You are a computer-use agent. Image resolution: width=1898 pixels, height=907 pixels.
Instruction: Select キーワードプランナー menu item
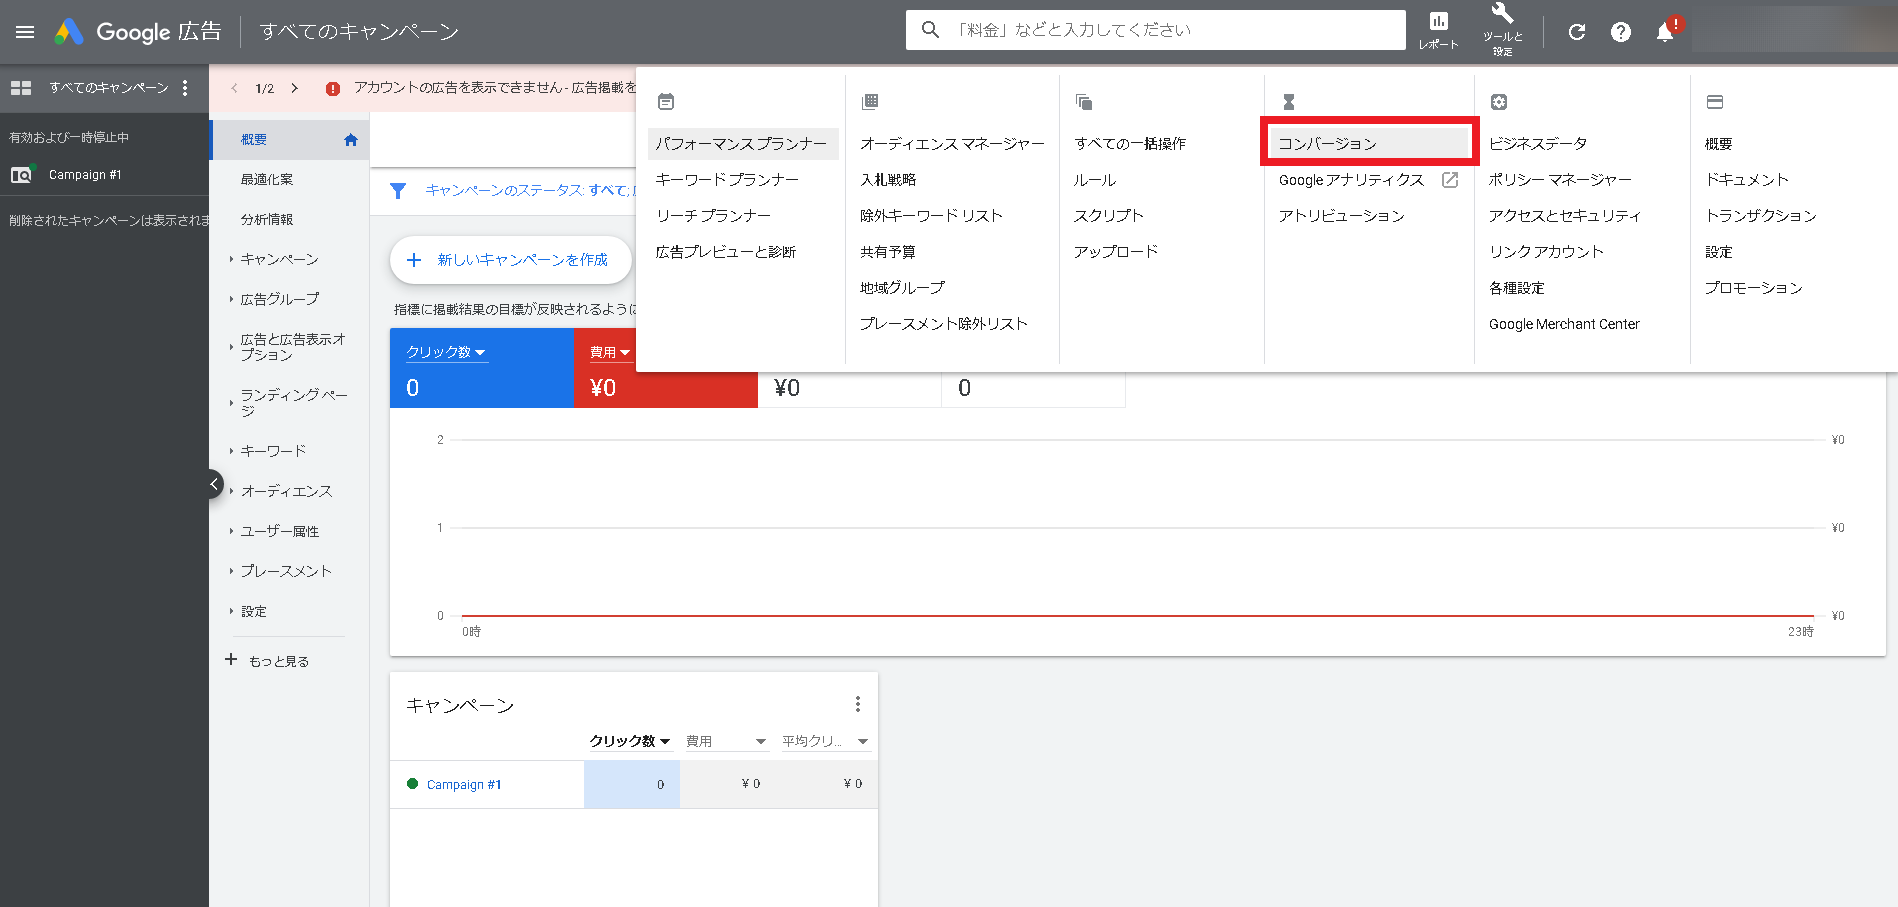point(727,180)
